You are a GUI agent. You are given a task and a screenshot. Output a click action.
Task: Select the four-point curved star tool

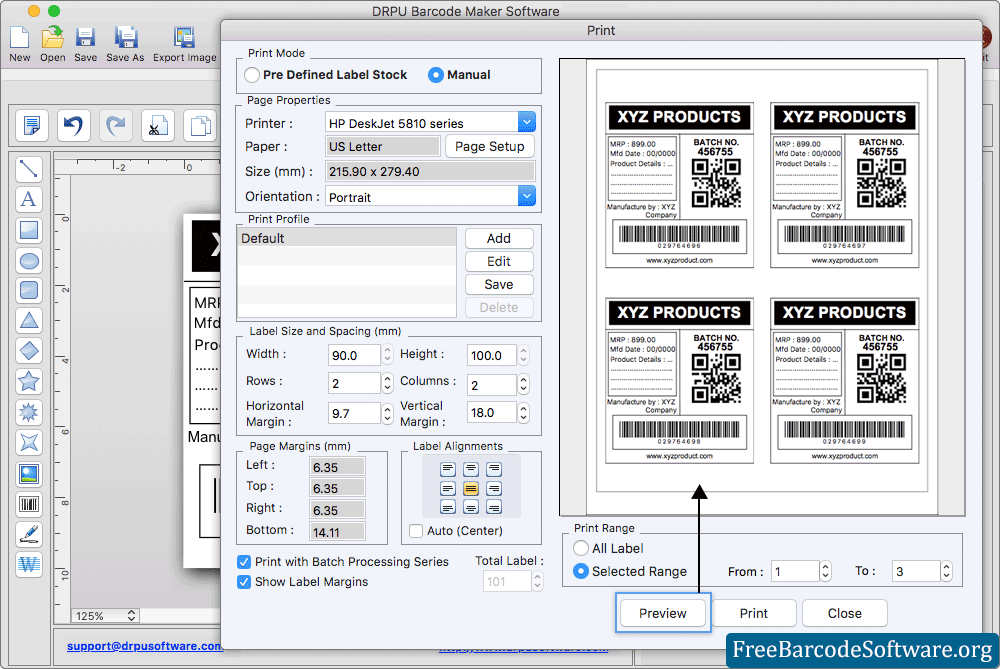pyautogui.click(x=29, y=442)
